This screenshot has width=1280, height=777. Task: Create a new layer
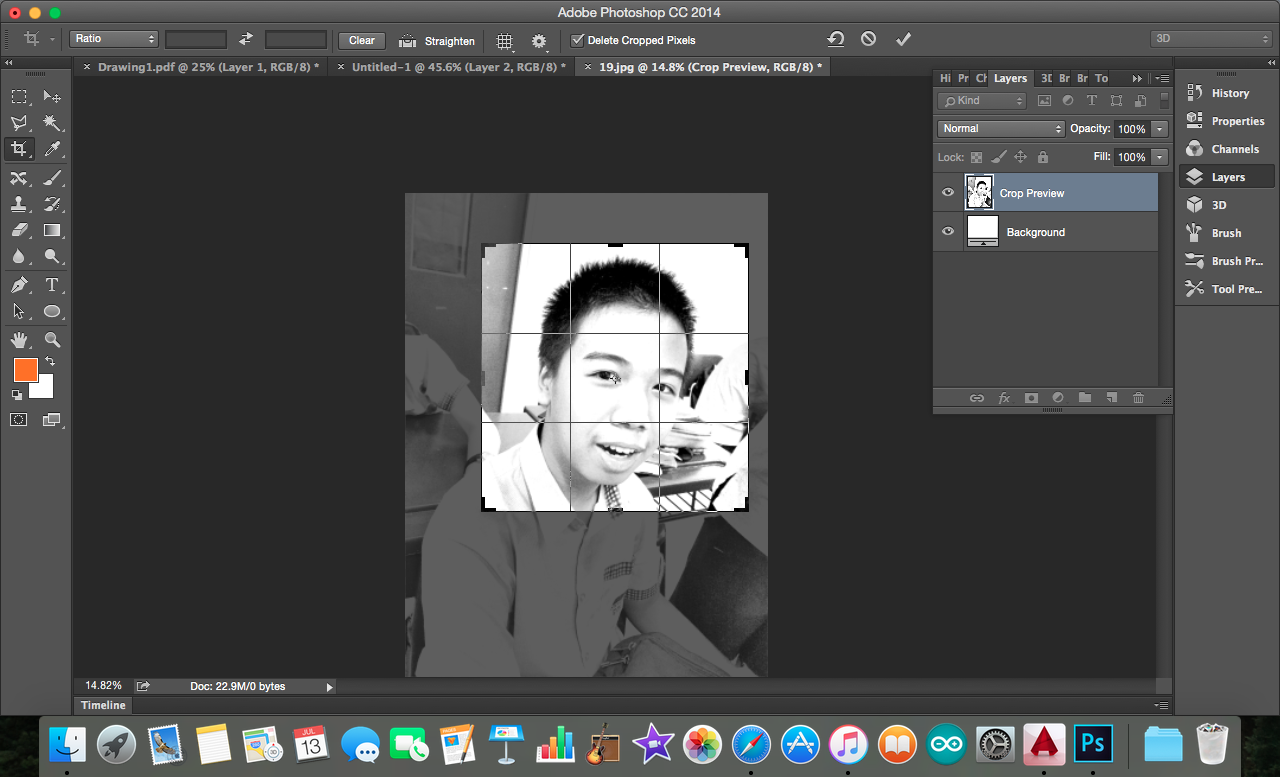tap(1111, 398)
